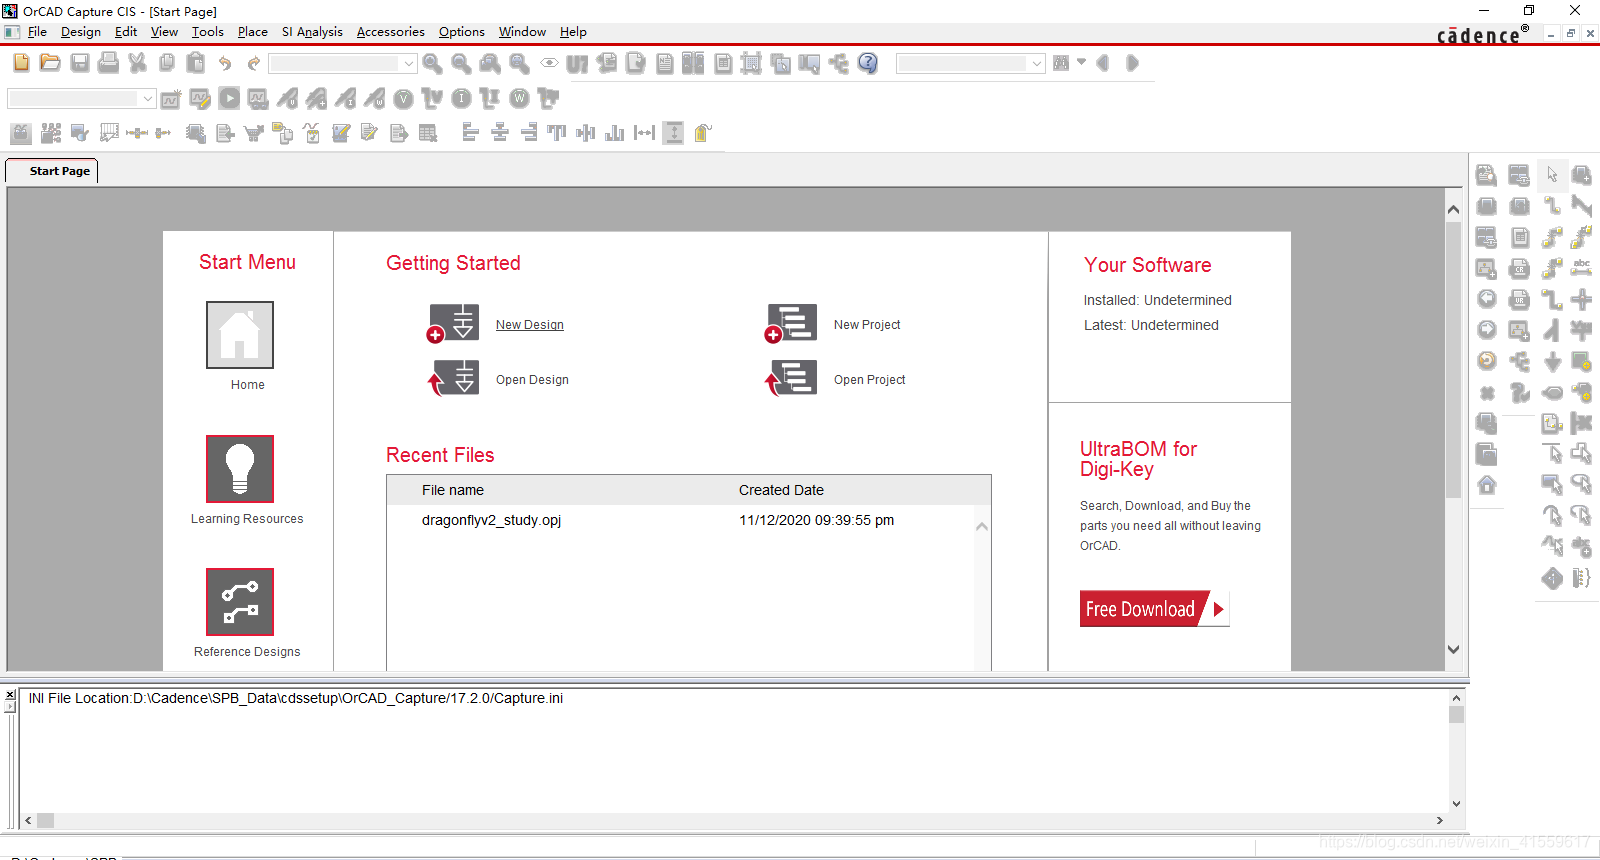Close the session log pane x button
Screen dimensions: 1600x860
tap(10, 694)
